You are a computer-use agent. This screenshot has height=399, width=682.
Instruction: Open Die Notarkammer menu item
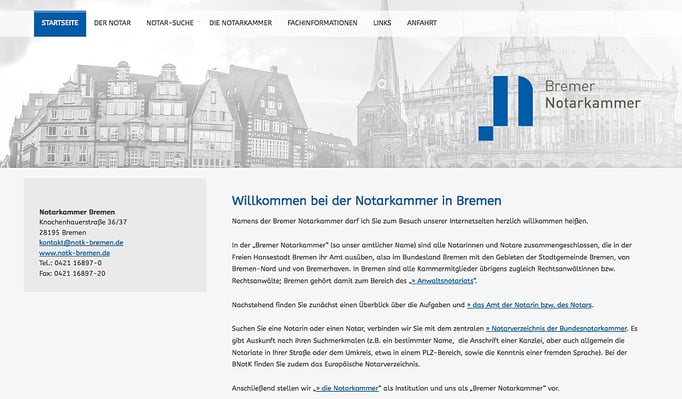tap(241, 23)
